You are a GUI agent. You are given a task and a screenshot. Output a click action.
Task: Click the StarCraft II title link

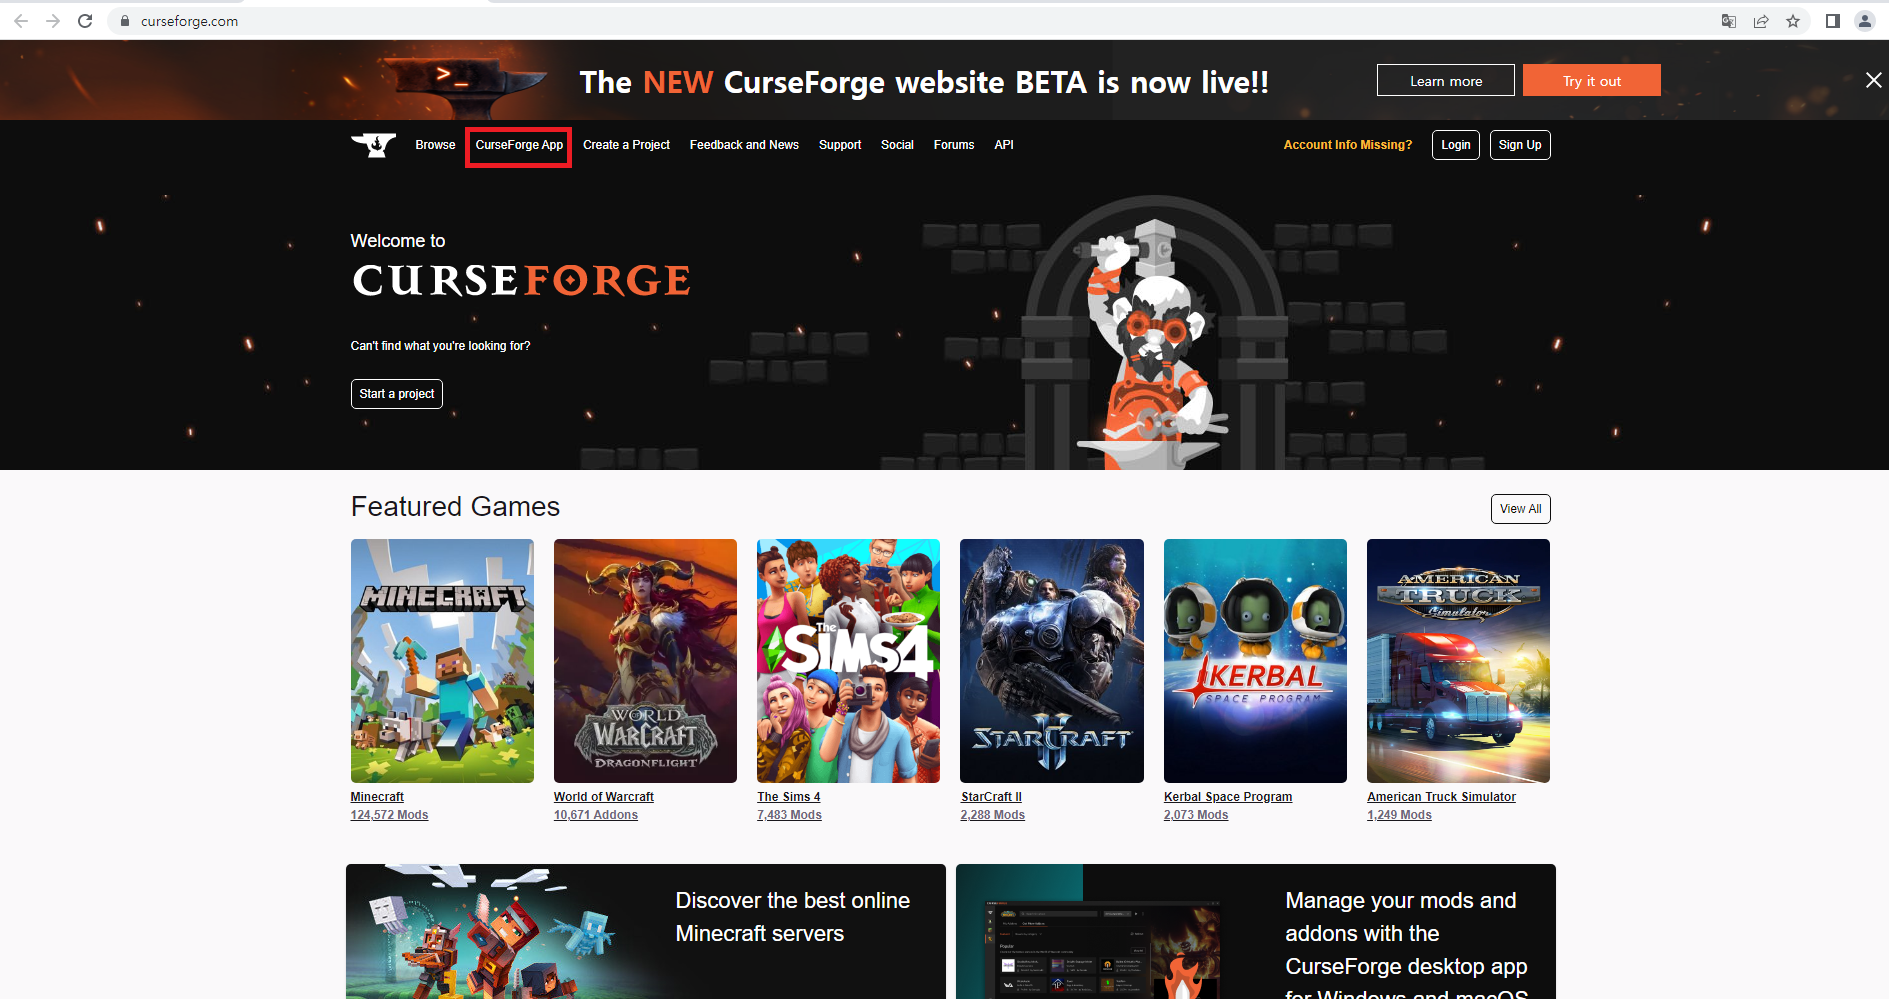[991, 797]
